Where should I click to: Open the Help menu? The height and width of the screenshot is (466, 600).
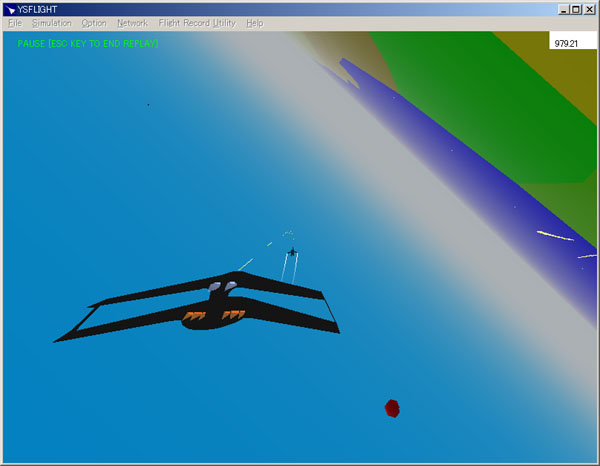pos(255,23)
